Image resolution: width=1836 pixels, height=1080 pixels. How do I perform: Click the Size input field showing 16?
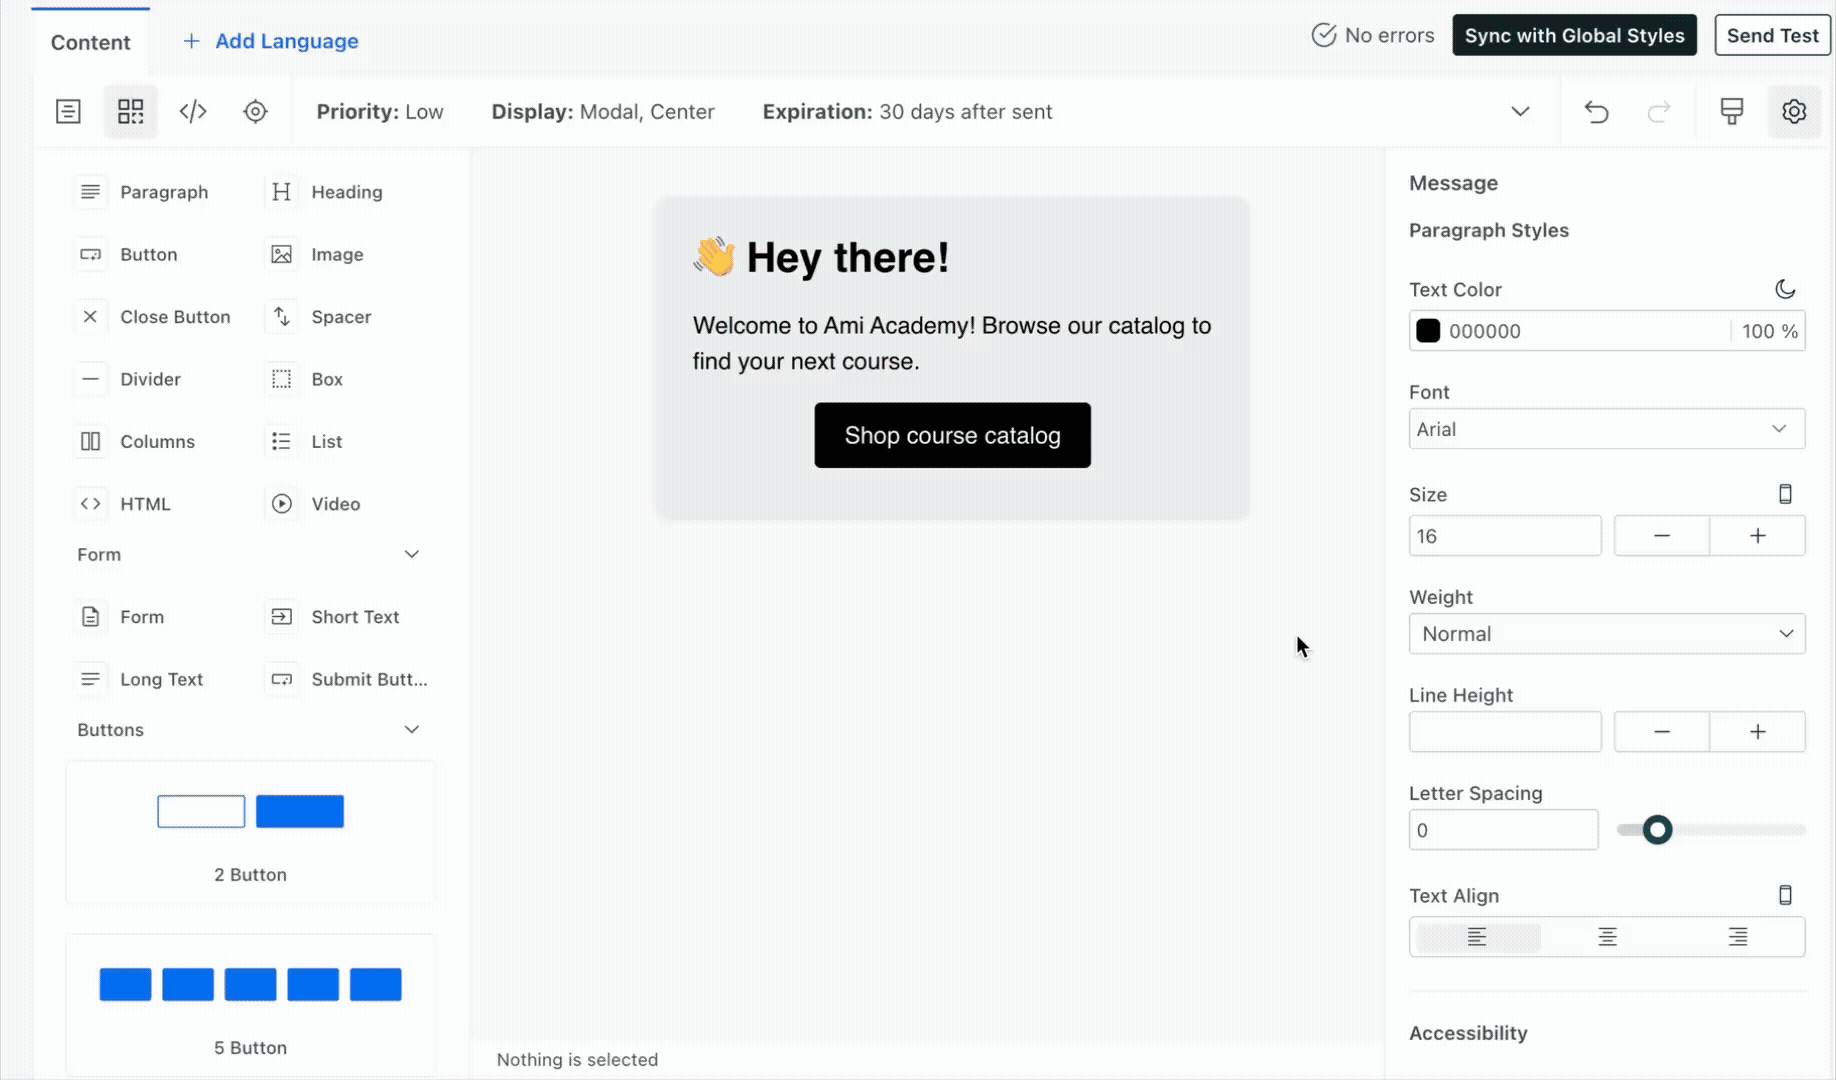(1505, 535)
